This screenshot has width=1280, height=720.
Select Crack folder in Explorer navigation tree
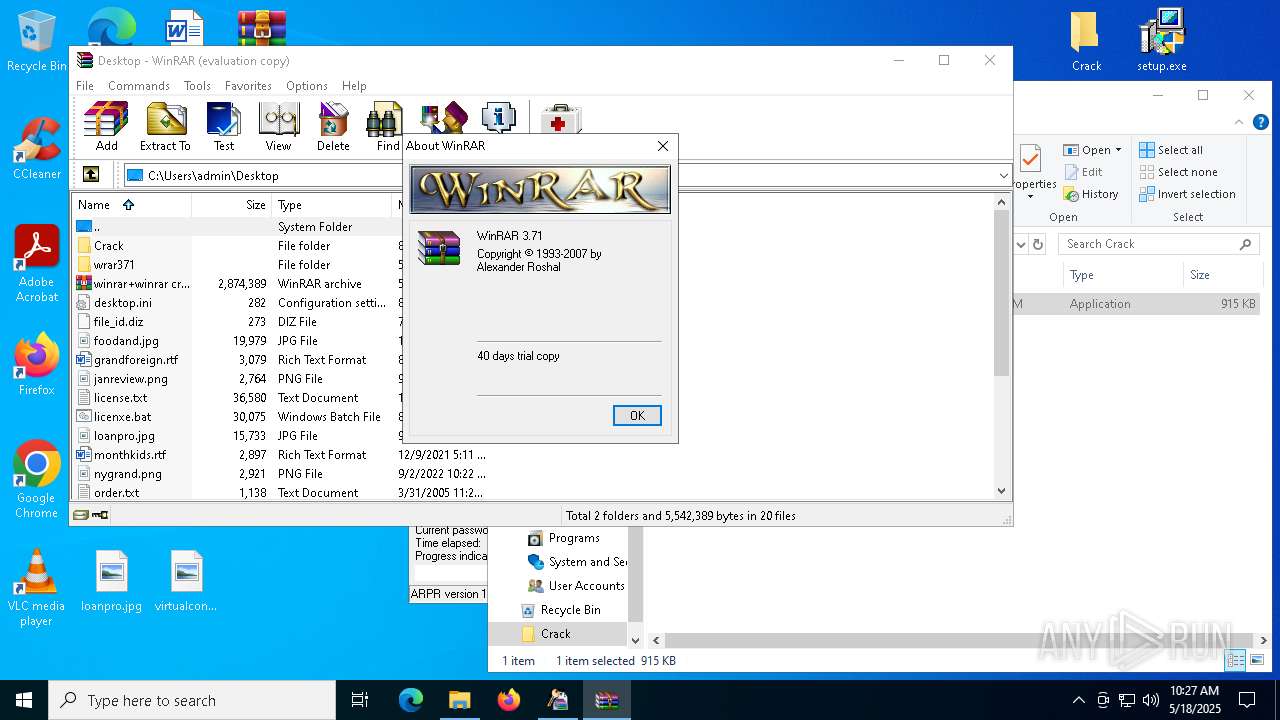pos(555,634)
